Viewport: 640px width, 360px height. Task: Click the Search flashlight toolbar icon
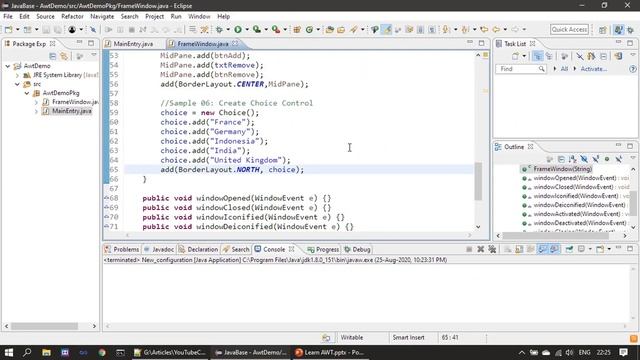tap(353, 29)
